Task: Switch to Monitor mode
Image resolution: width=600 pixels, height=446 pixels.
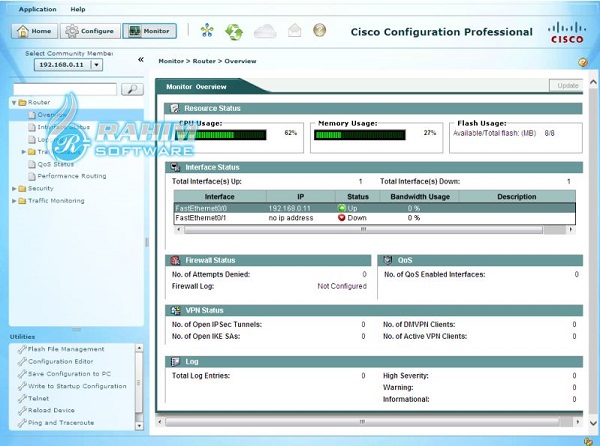Action: 150,31
